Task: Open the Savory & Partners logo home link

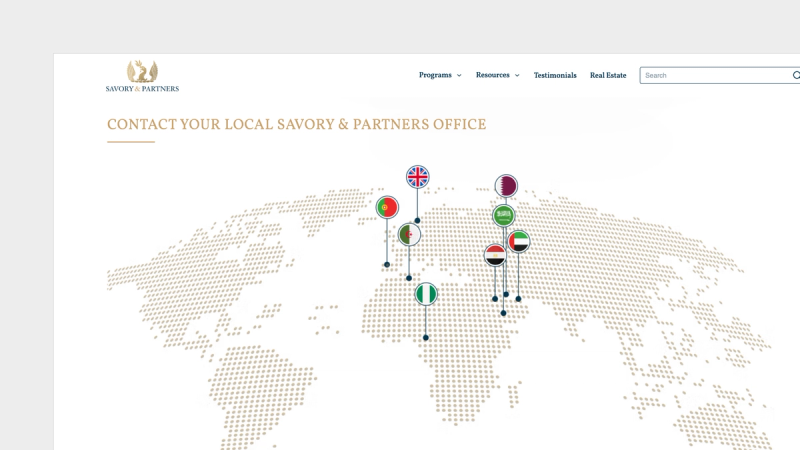Action: pos(142,76)
